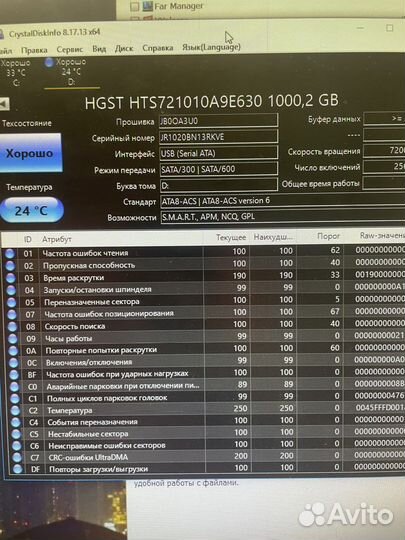
Task: Click the Атрибут column header
Action: pyautogui.click(x=56, y=239)
